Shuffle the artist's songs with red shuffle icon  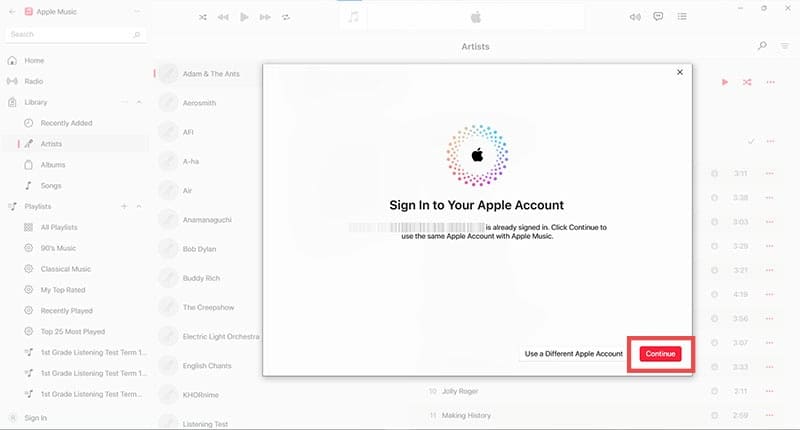(x=747, y=82)
